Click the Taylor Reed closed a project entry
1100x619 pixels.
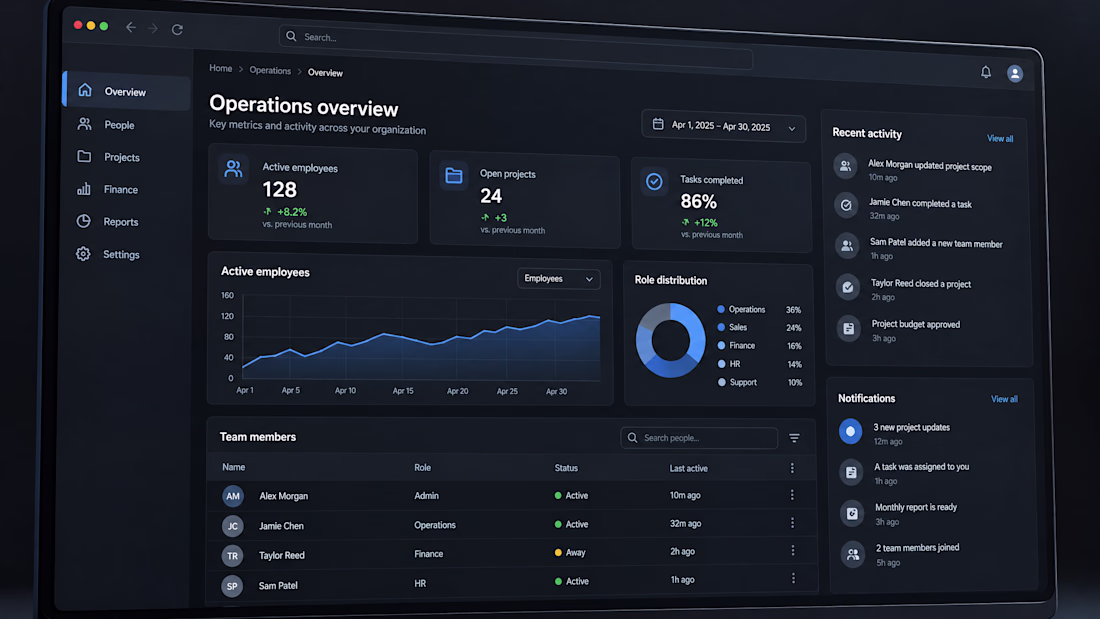[905, 289]
